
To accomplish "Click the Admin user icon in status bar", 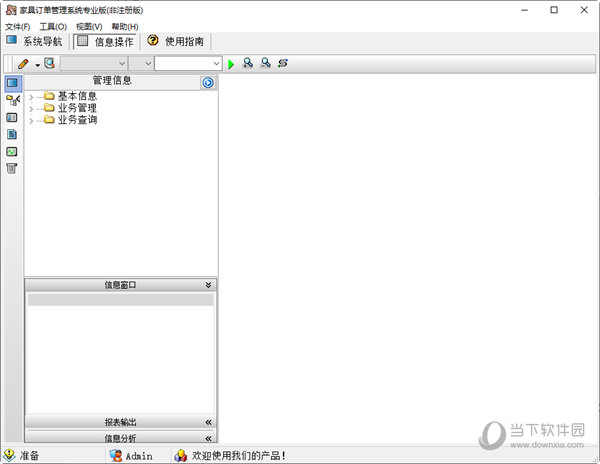I will 116,455.
